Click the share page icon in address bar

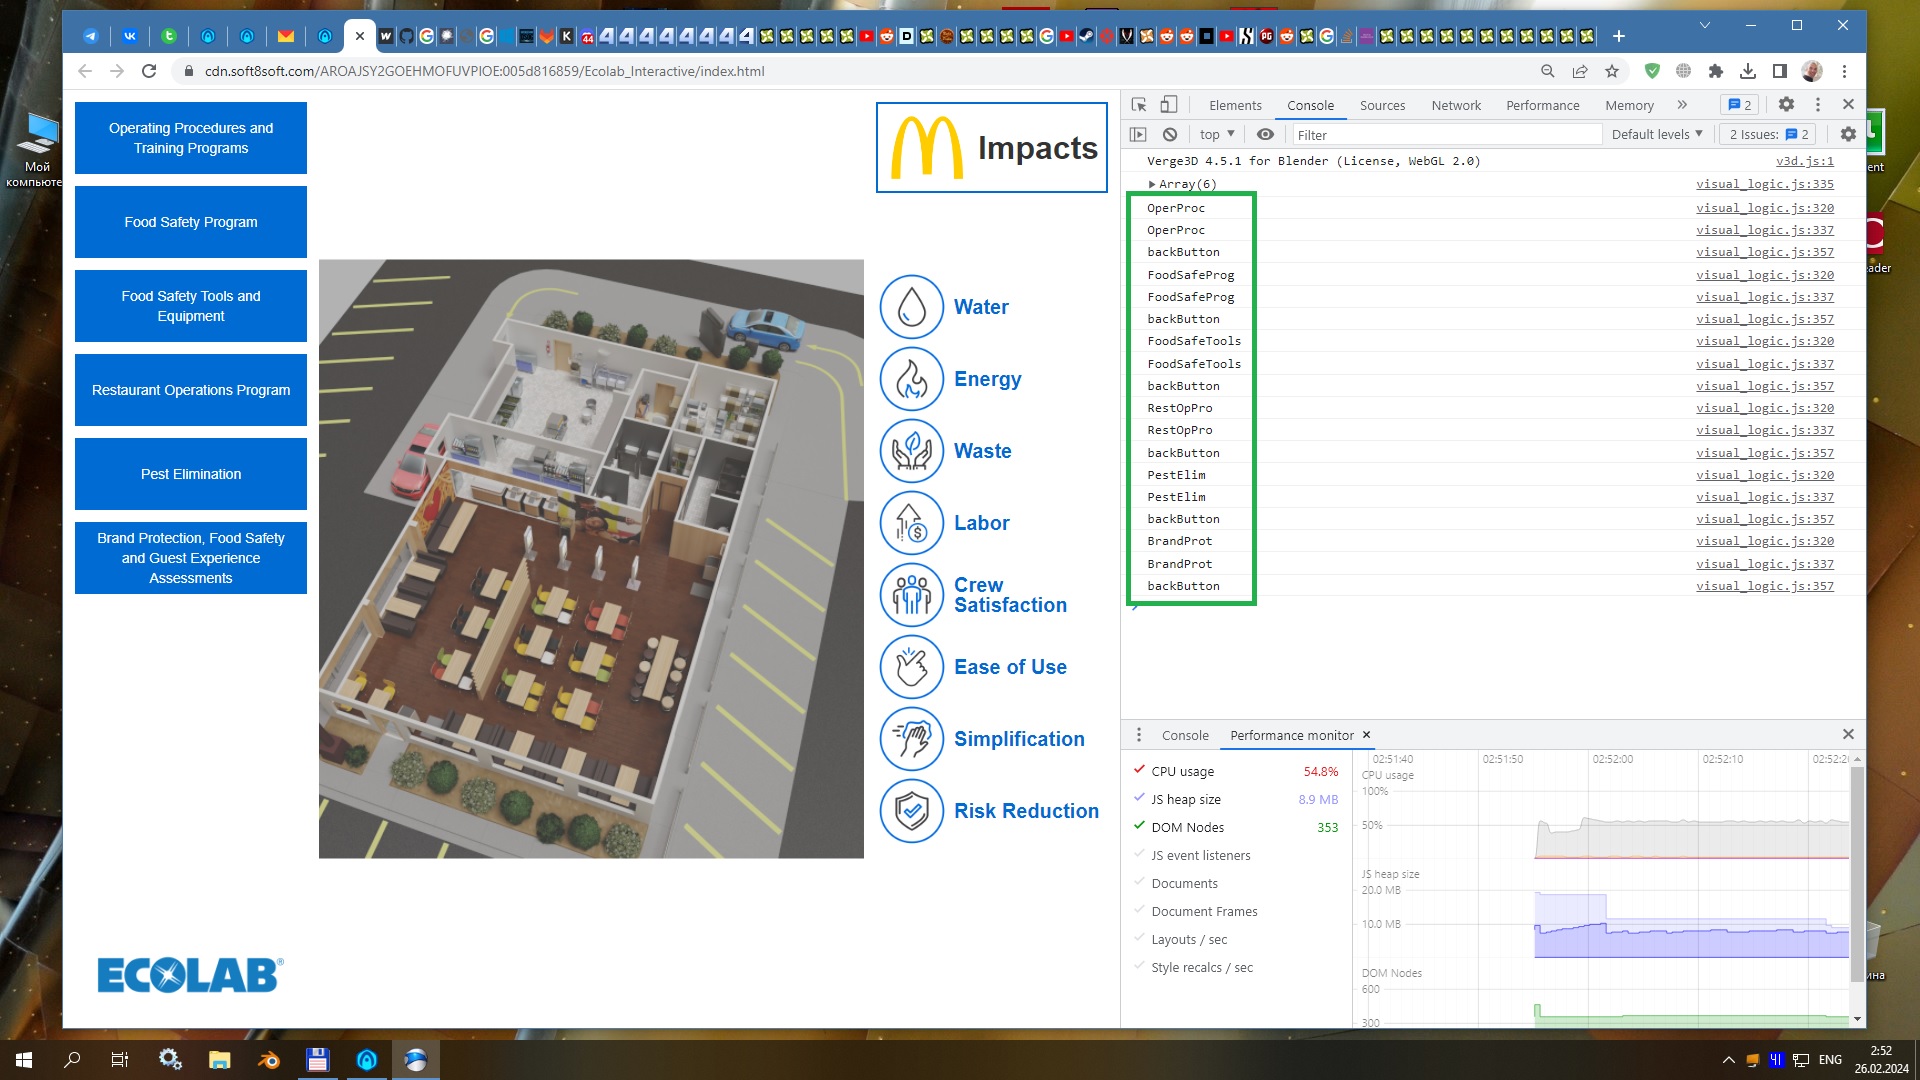click(x=1580, y=71)
